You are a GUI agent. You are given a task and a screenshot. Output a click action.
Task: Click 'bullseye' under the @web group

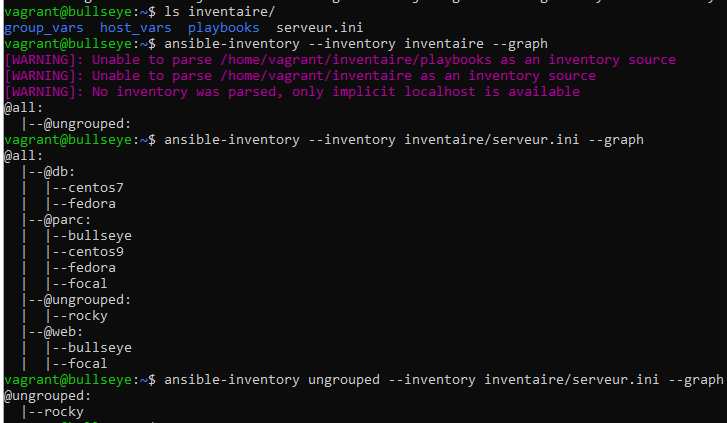pos(100,348)
